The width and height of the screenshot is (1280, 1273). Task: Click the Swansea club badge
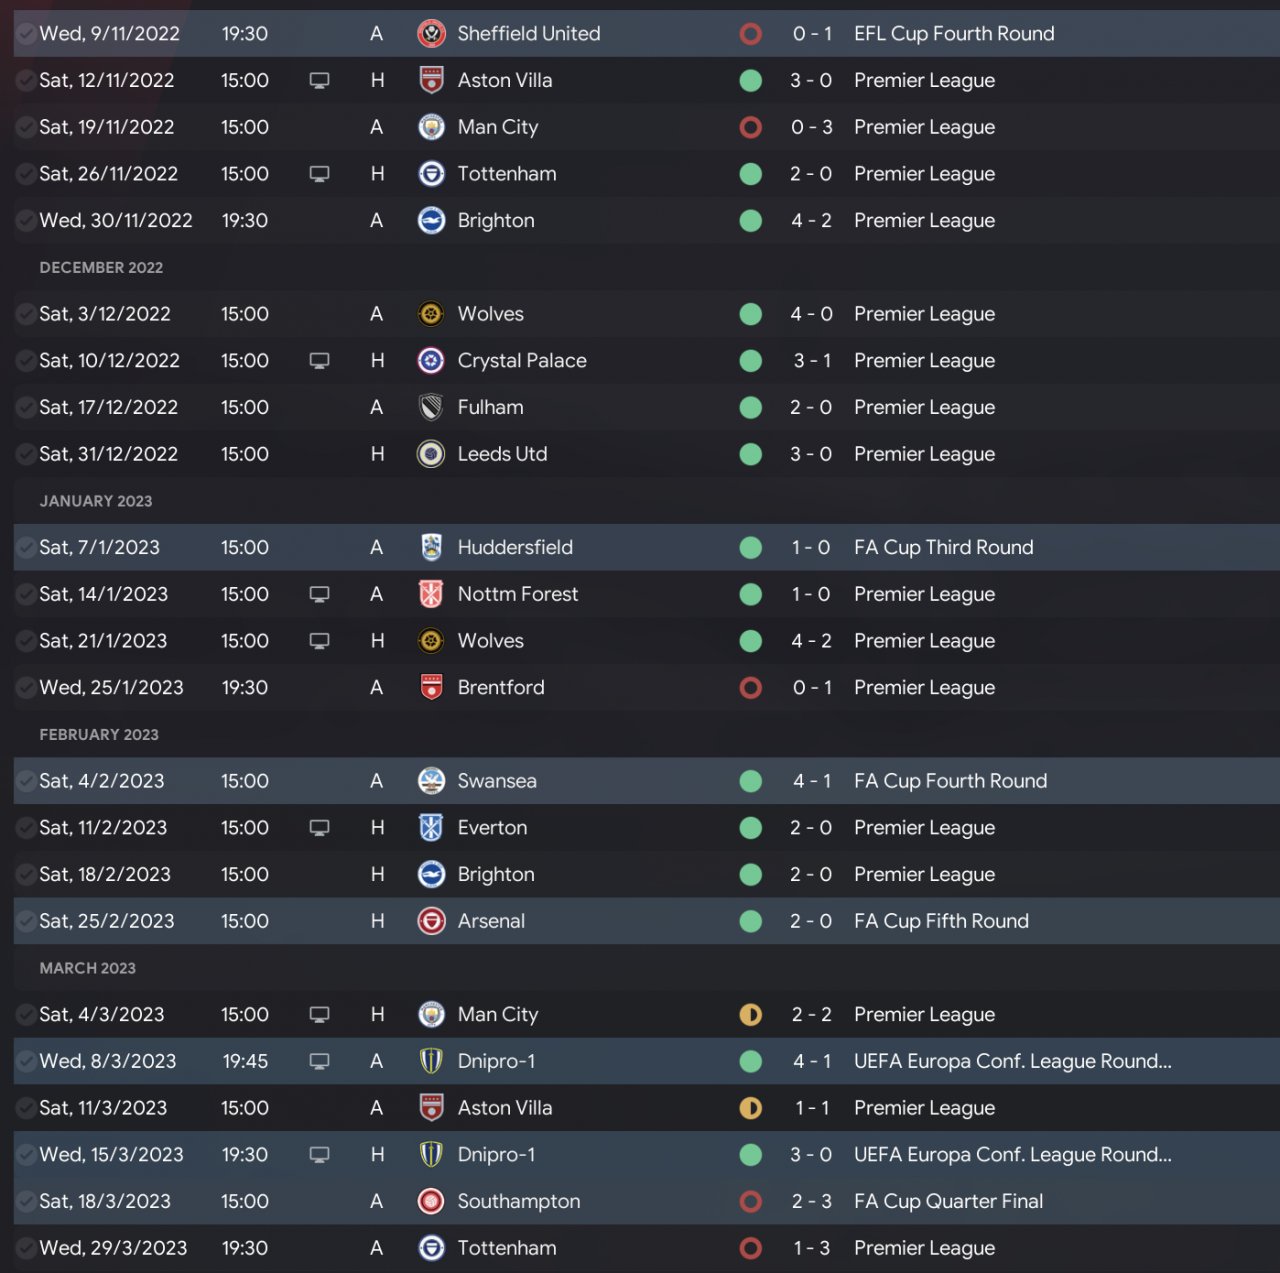[431, 782]
